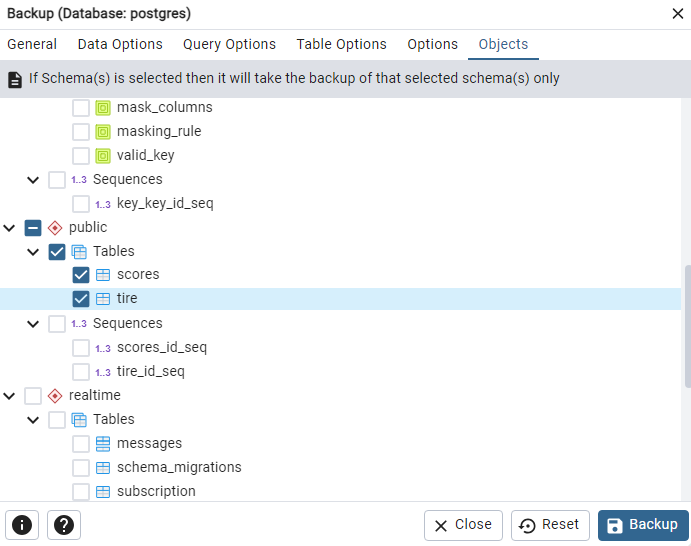Collapse the realtime schema tree node
The width and height of the screenshot is (691, 546).
coord(10,396)
